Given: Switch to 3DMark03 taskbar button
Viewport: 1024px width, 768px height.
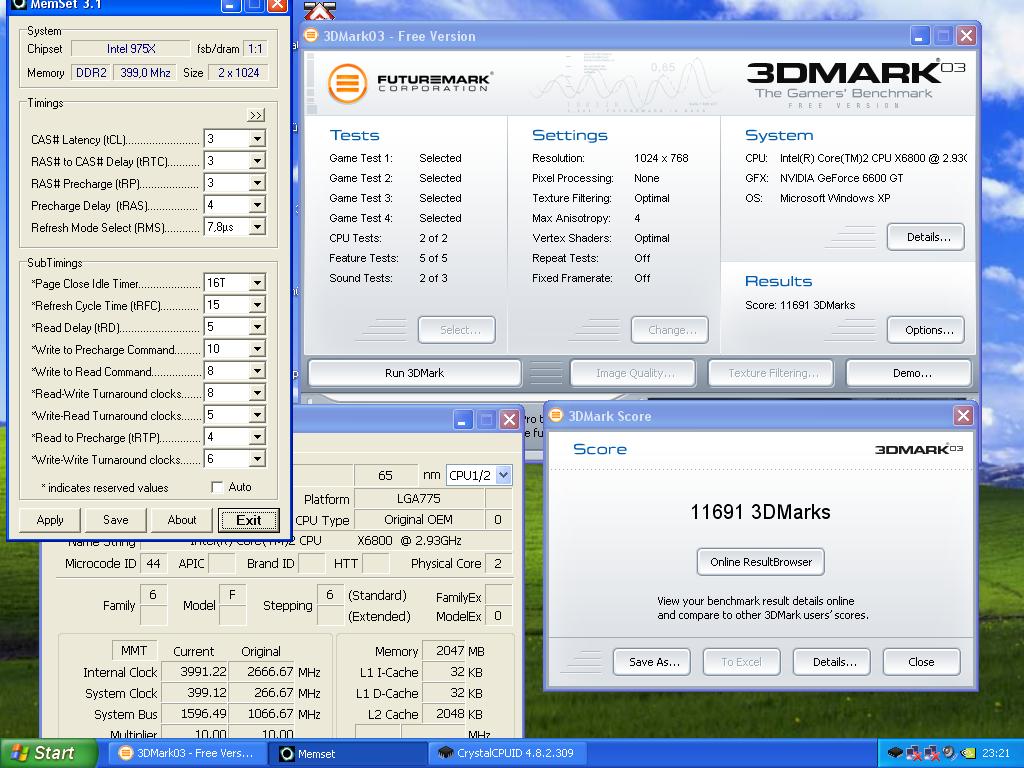Looking at the screenshot, I should tap(186, 753).
